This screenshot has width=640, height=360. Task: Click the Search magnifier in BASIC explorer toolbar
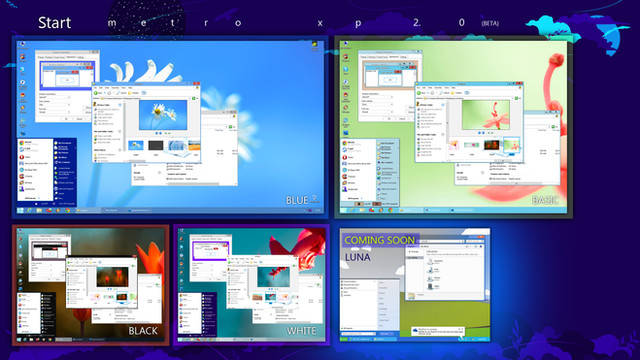coord(441,93)
